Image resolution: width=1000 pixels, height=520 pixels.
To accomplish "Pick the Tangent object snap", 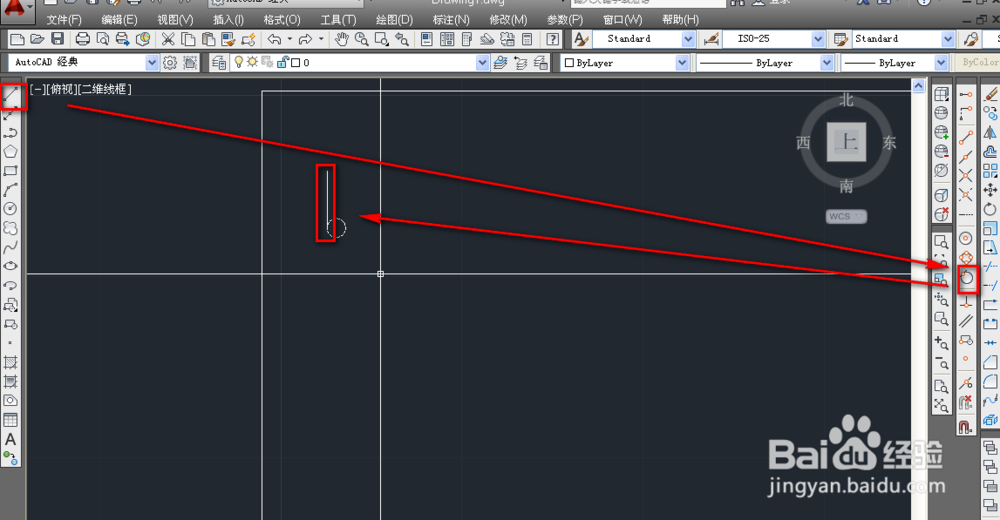I will point(966,278).
